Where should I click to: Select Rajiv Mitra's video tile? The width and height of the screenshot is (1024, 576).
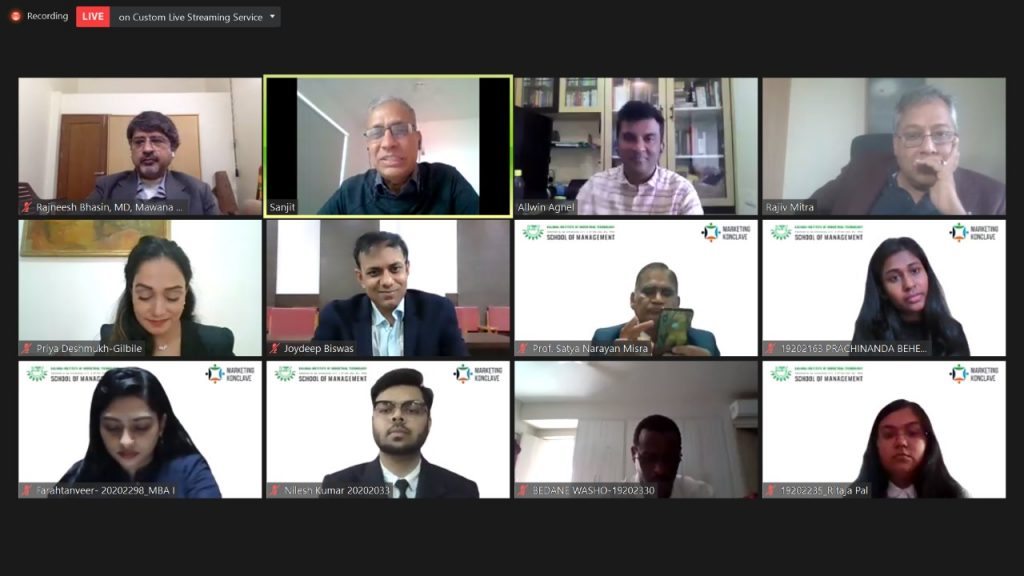[x=884, y=146]
